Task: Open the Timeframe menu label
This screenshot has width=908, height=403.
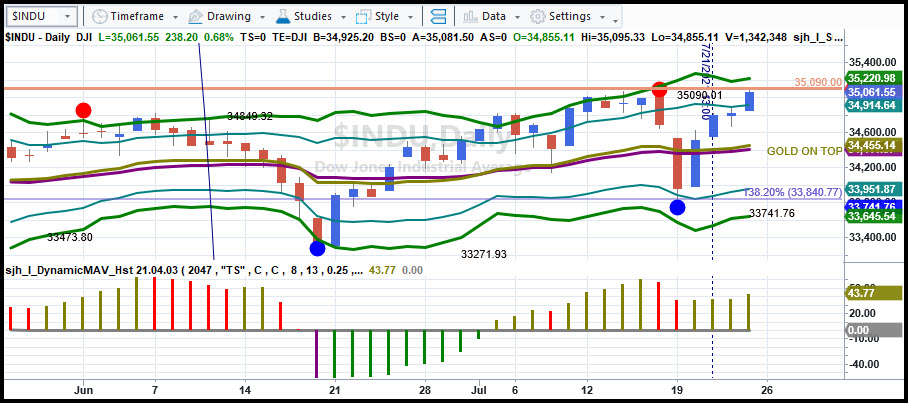Action: coord(137,16)
